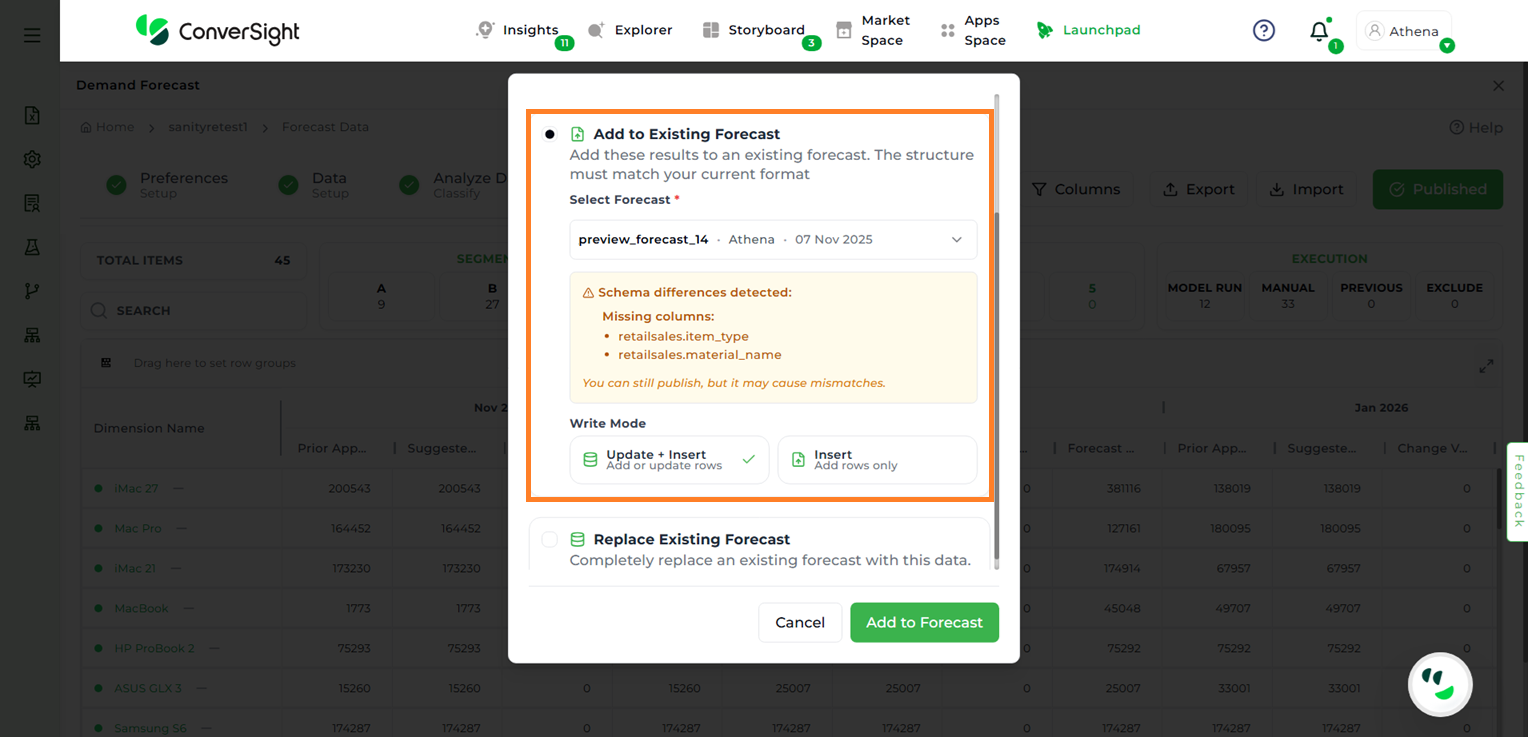The width and height of the screenshot is (1528, 737).
Task: Open the Select Forecast dropdown
Action: coord(772,240)
